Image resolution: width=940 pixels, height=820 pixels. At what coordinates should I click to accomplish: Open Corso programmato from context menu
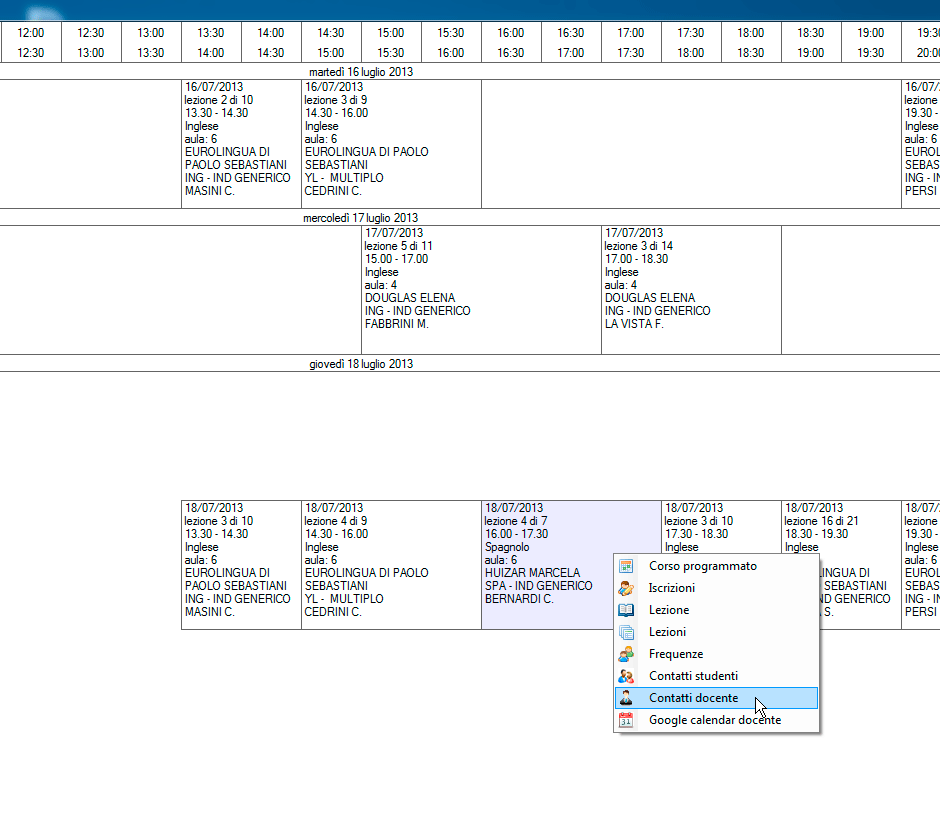716,566
